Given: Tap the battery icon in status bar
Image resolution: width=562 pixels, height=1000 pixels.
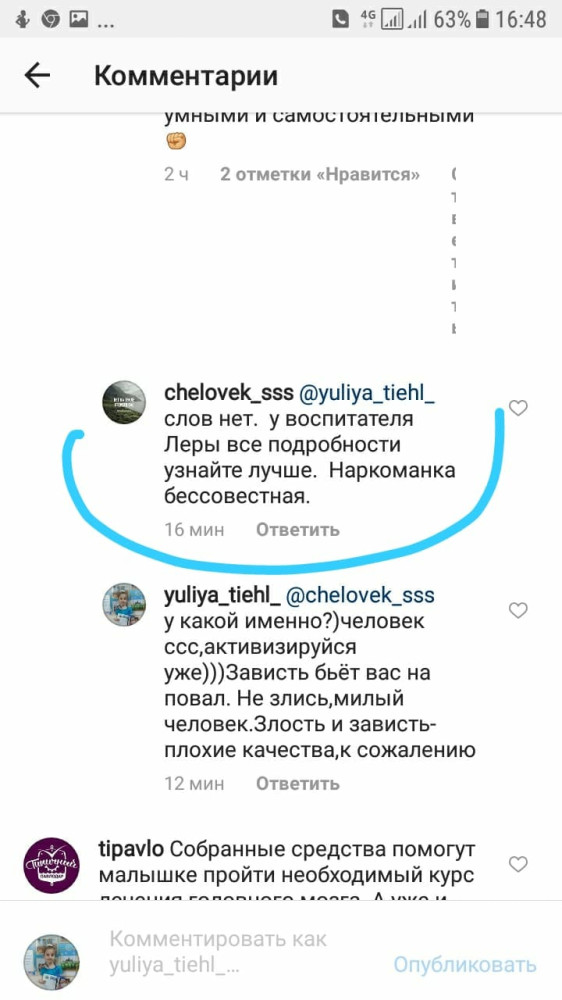Looking at the screenshot, I should coord(483,19).
